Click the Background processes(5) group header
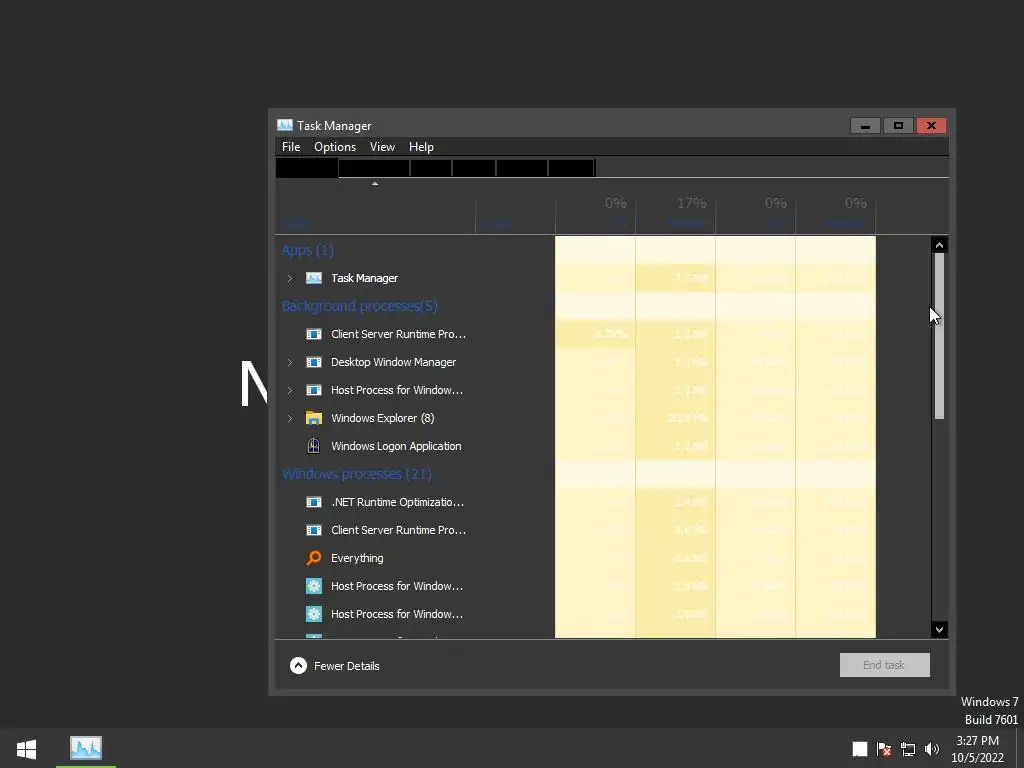 [359, 306]
